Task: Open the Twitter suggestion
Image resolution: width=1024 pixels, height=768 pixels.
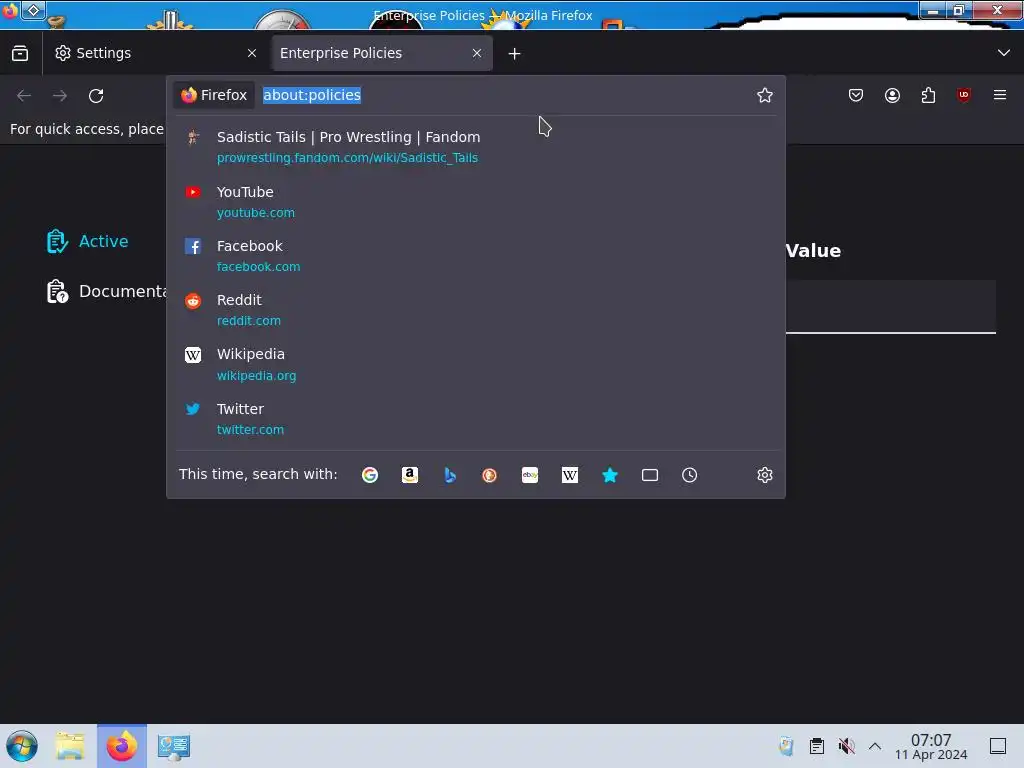Action: tap(475, 419)
